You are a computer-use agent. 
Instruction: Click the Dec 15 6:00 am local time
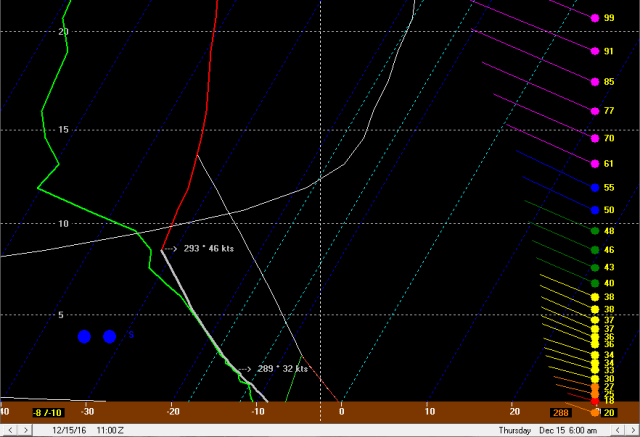tap(568, 430)
